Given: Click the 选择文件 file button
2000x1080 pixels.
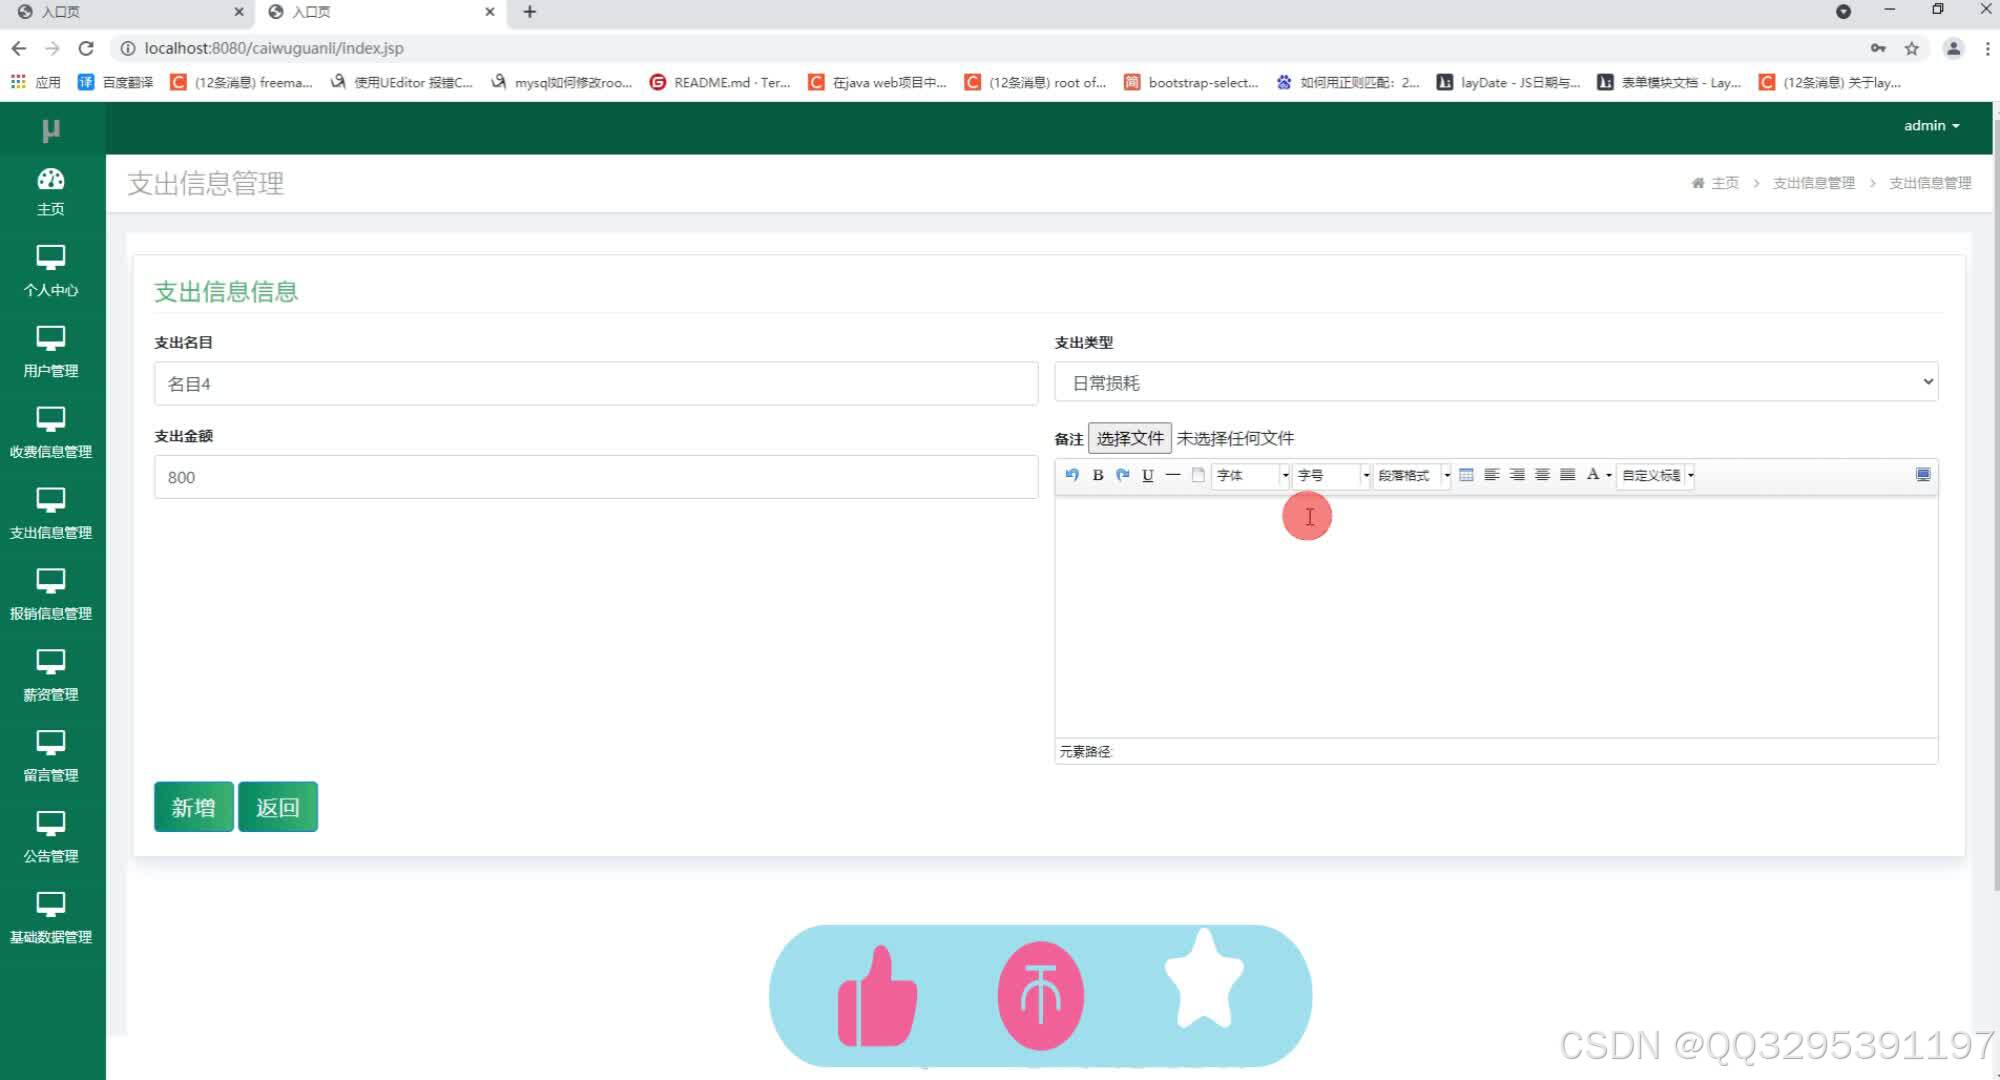Looking at the screenshot, I should coord(1130,438).
